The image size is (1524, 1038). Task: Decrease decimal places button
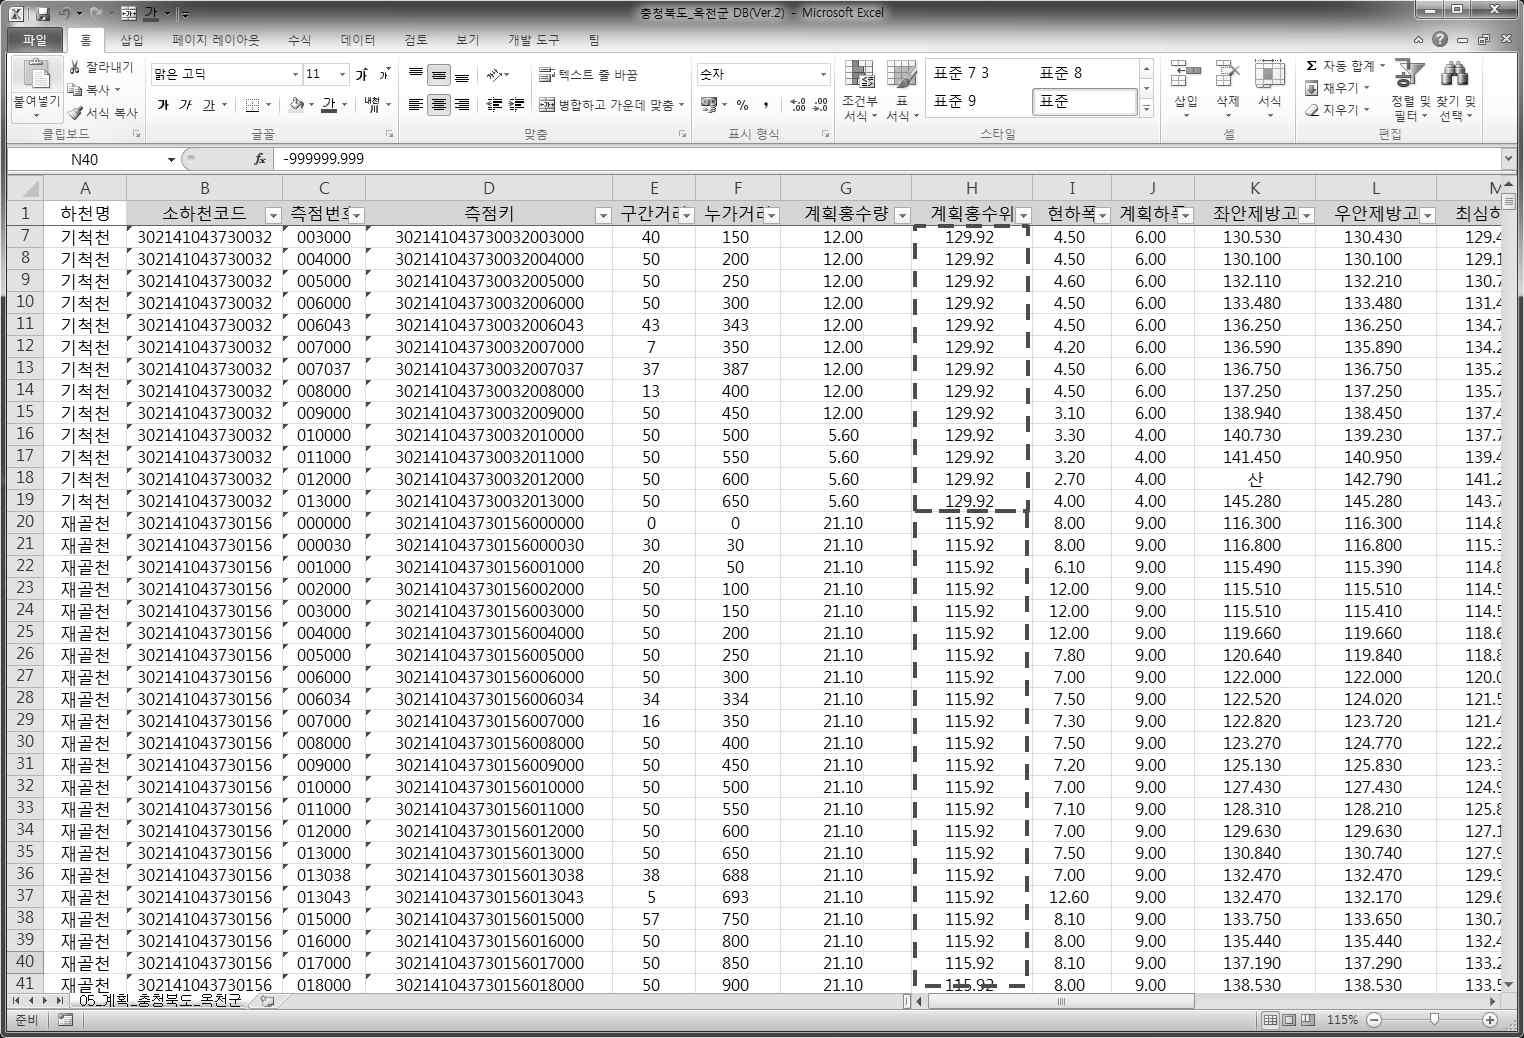(x=820, y=104)
